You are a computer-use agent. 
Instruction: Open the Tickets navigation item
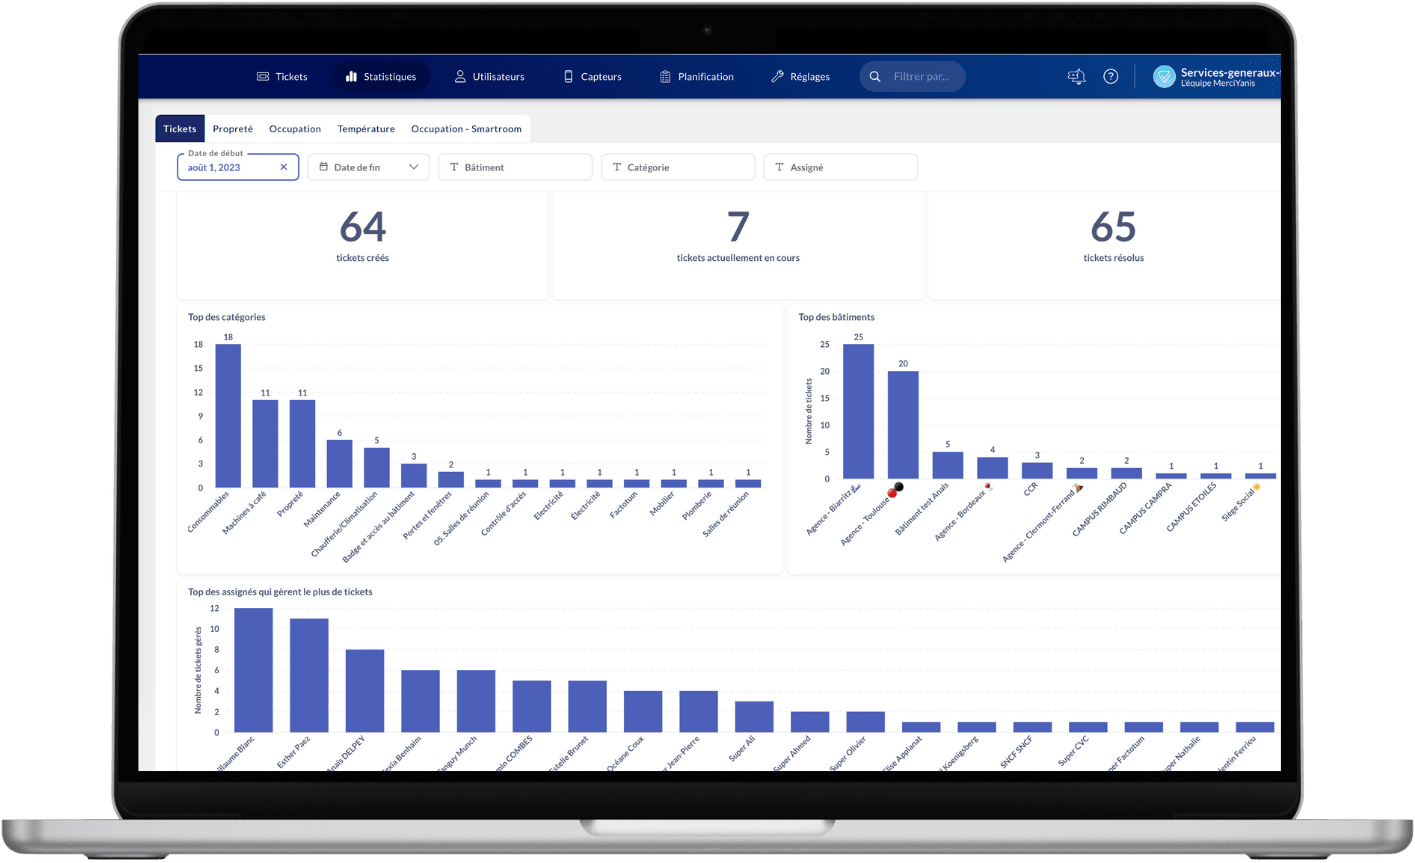[282, 77]
